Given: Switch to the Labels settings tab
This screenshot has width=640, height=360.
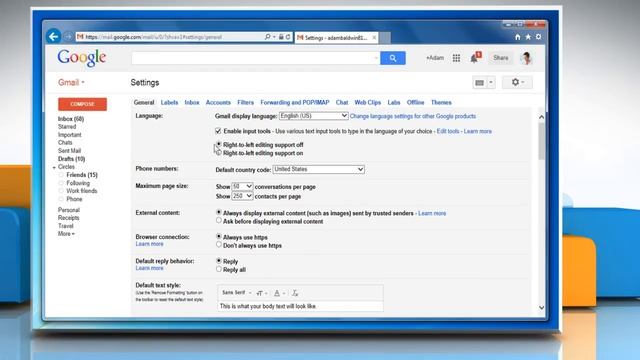Looking at the screenshot, I should coord(169,102).
